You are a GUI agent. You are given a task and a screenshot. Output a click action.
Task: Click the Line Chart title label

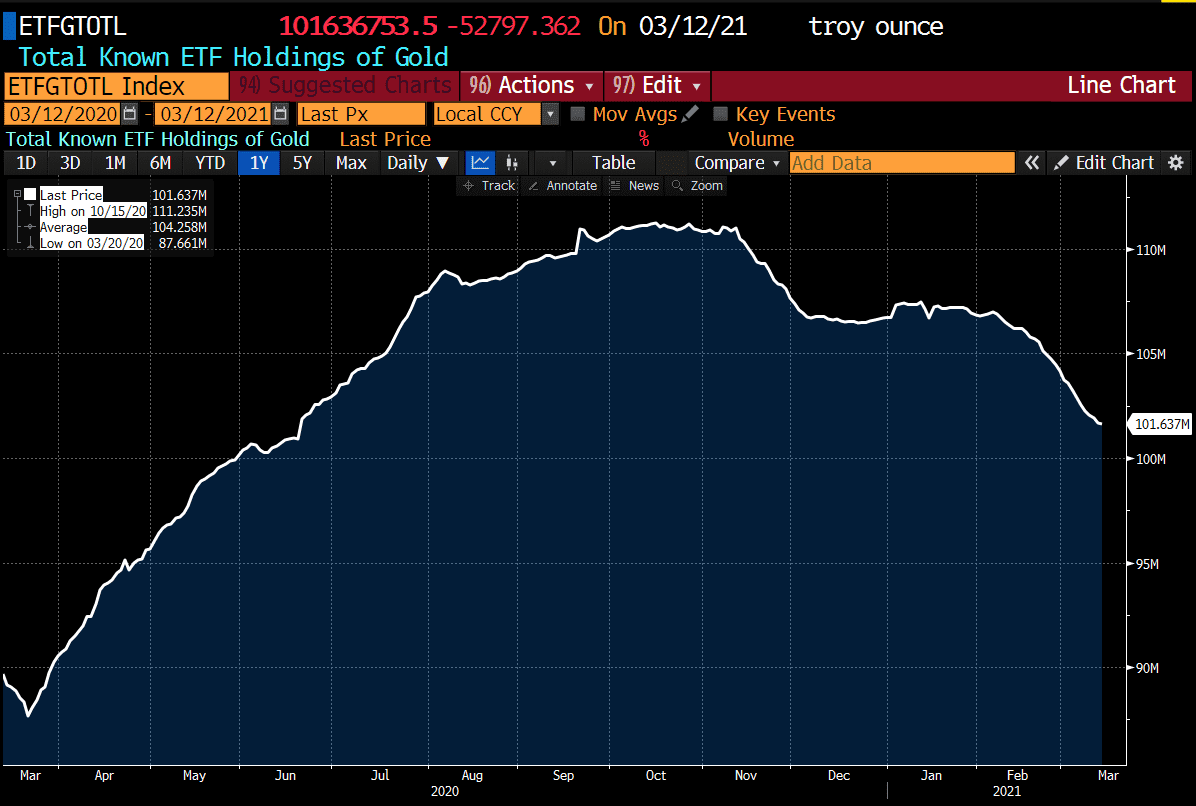click(x=1121, y=85)
